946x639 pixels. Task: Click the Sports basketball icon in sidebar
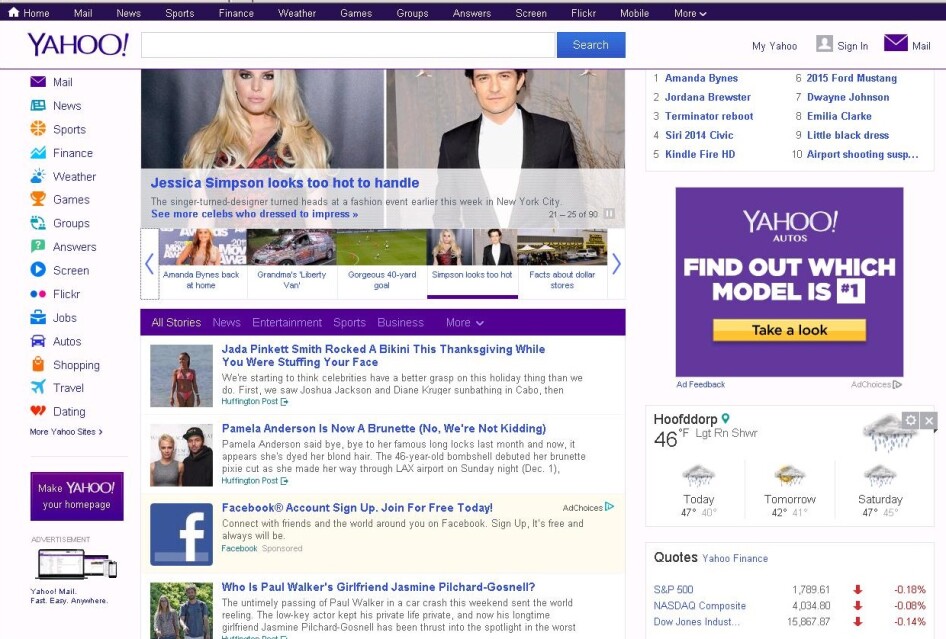[x=38, y=129]
